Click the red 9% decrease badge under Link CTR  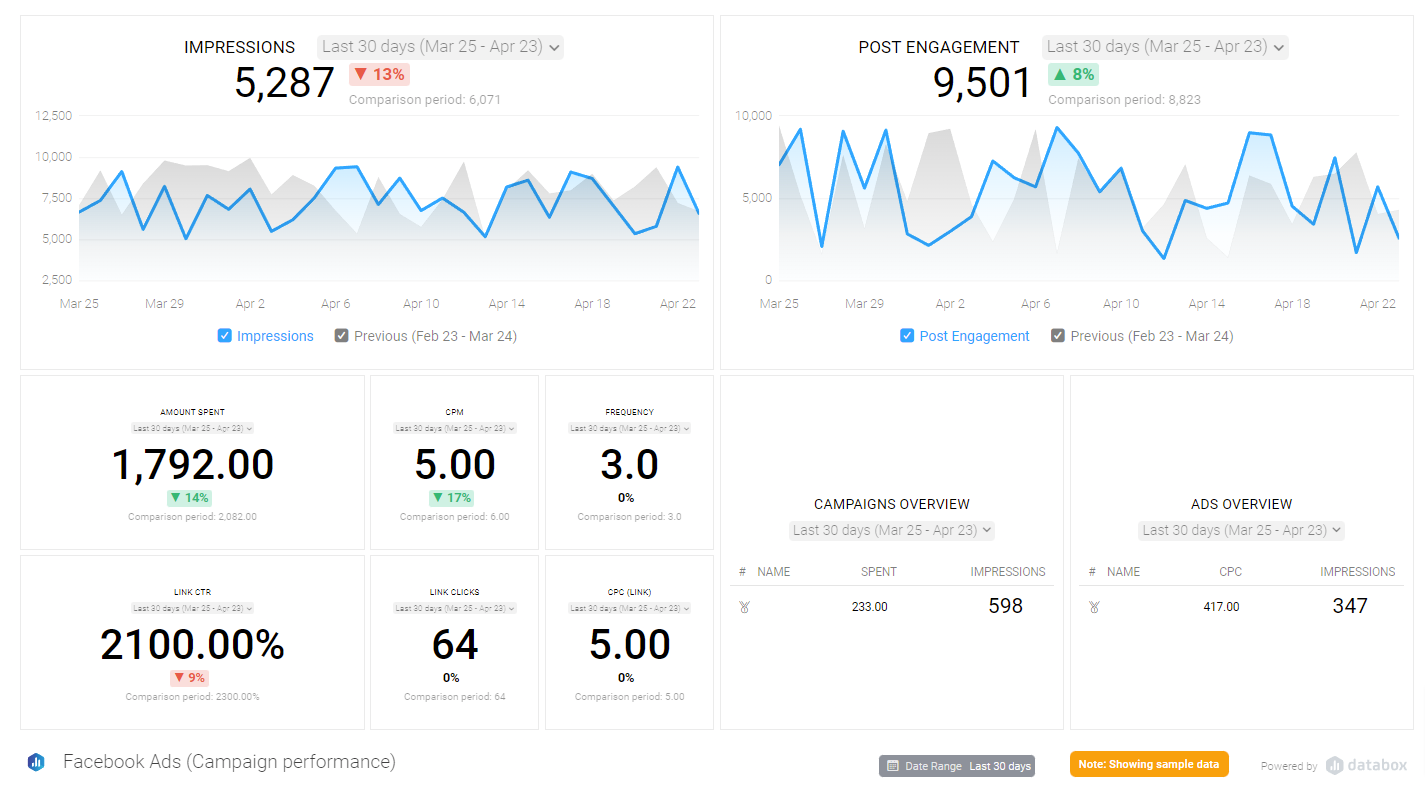pos(189,678)
